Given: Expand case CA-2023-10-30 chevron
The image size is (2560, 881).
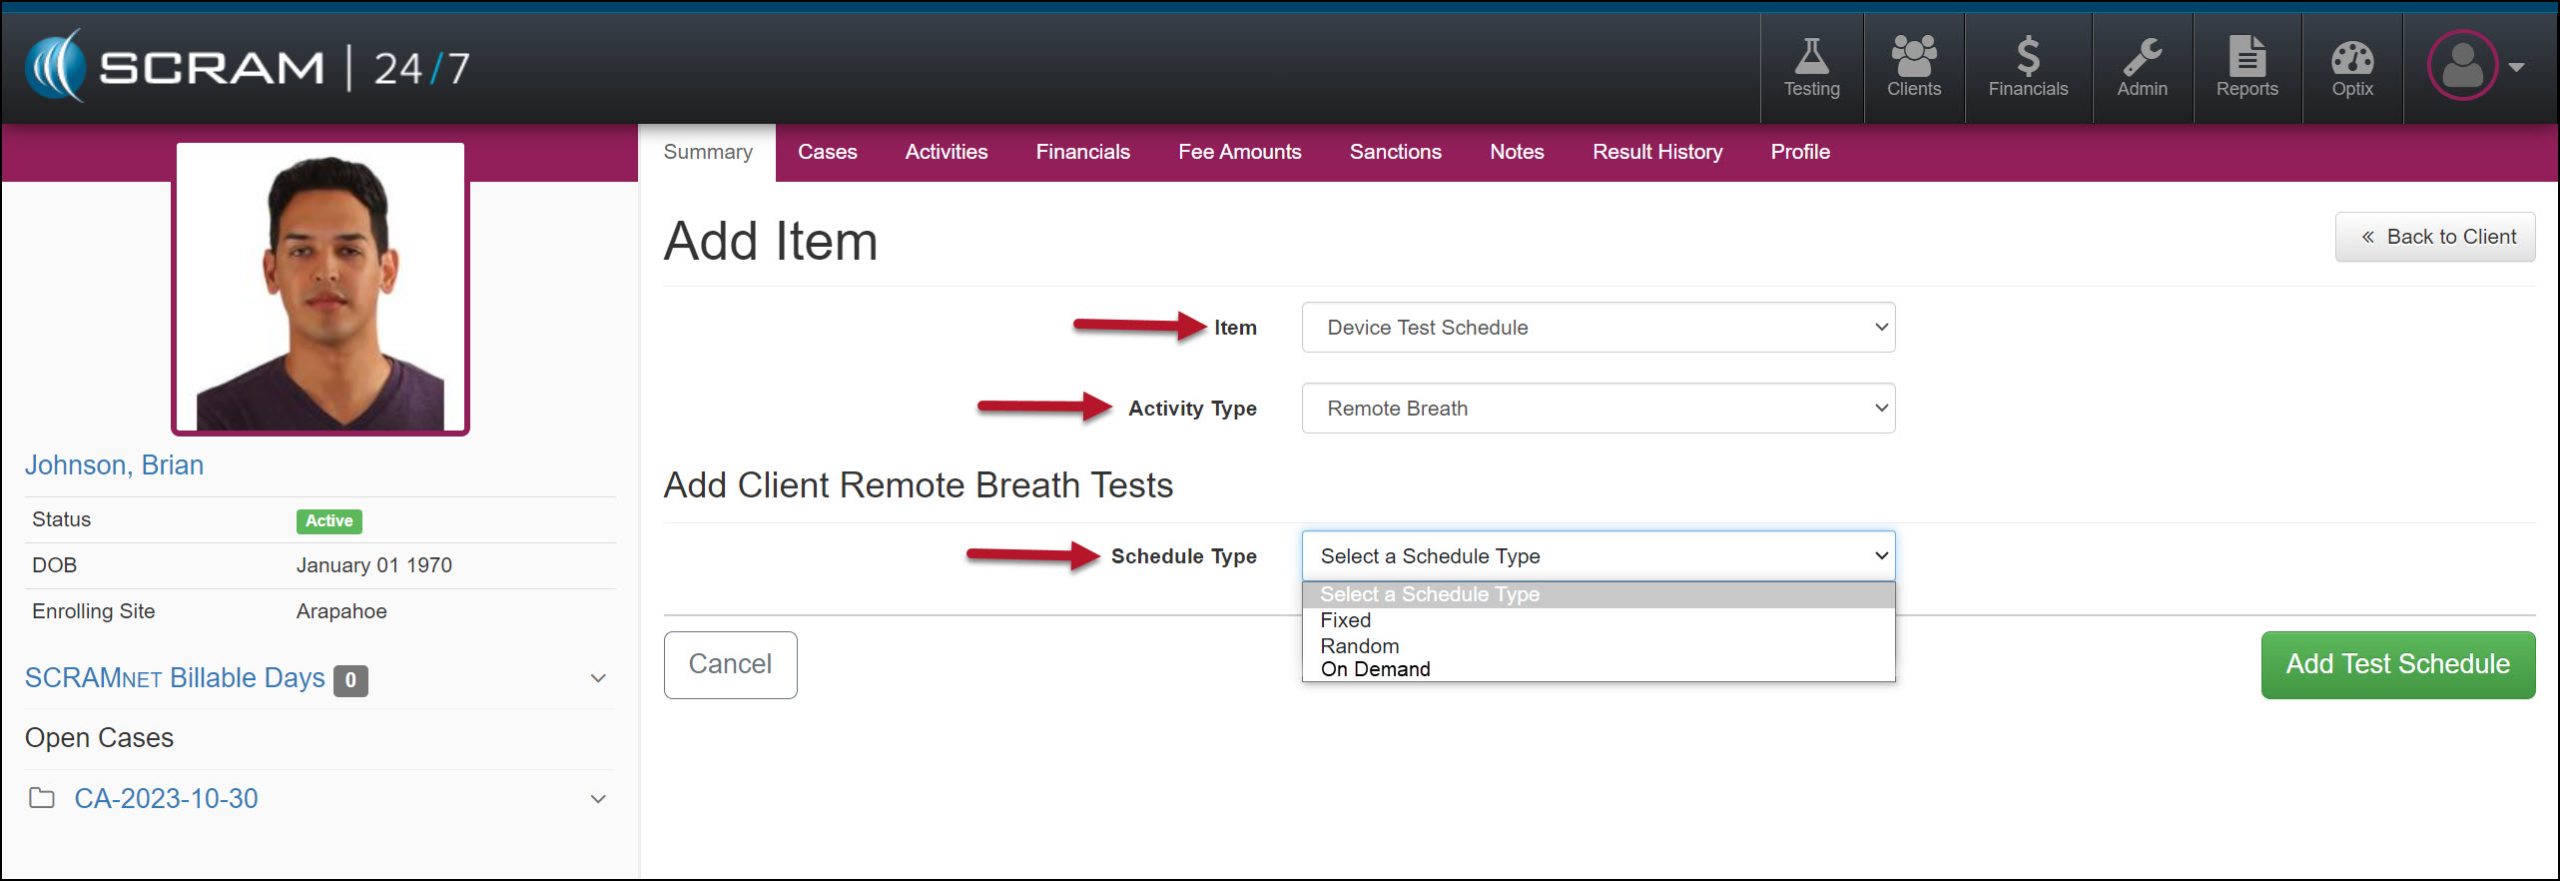Looking at the screenshot, I should [598, 799].
